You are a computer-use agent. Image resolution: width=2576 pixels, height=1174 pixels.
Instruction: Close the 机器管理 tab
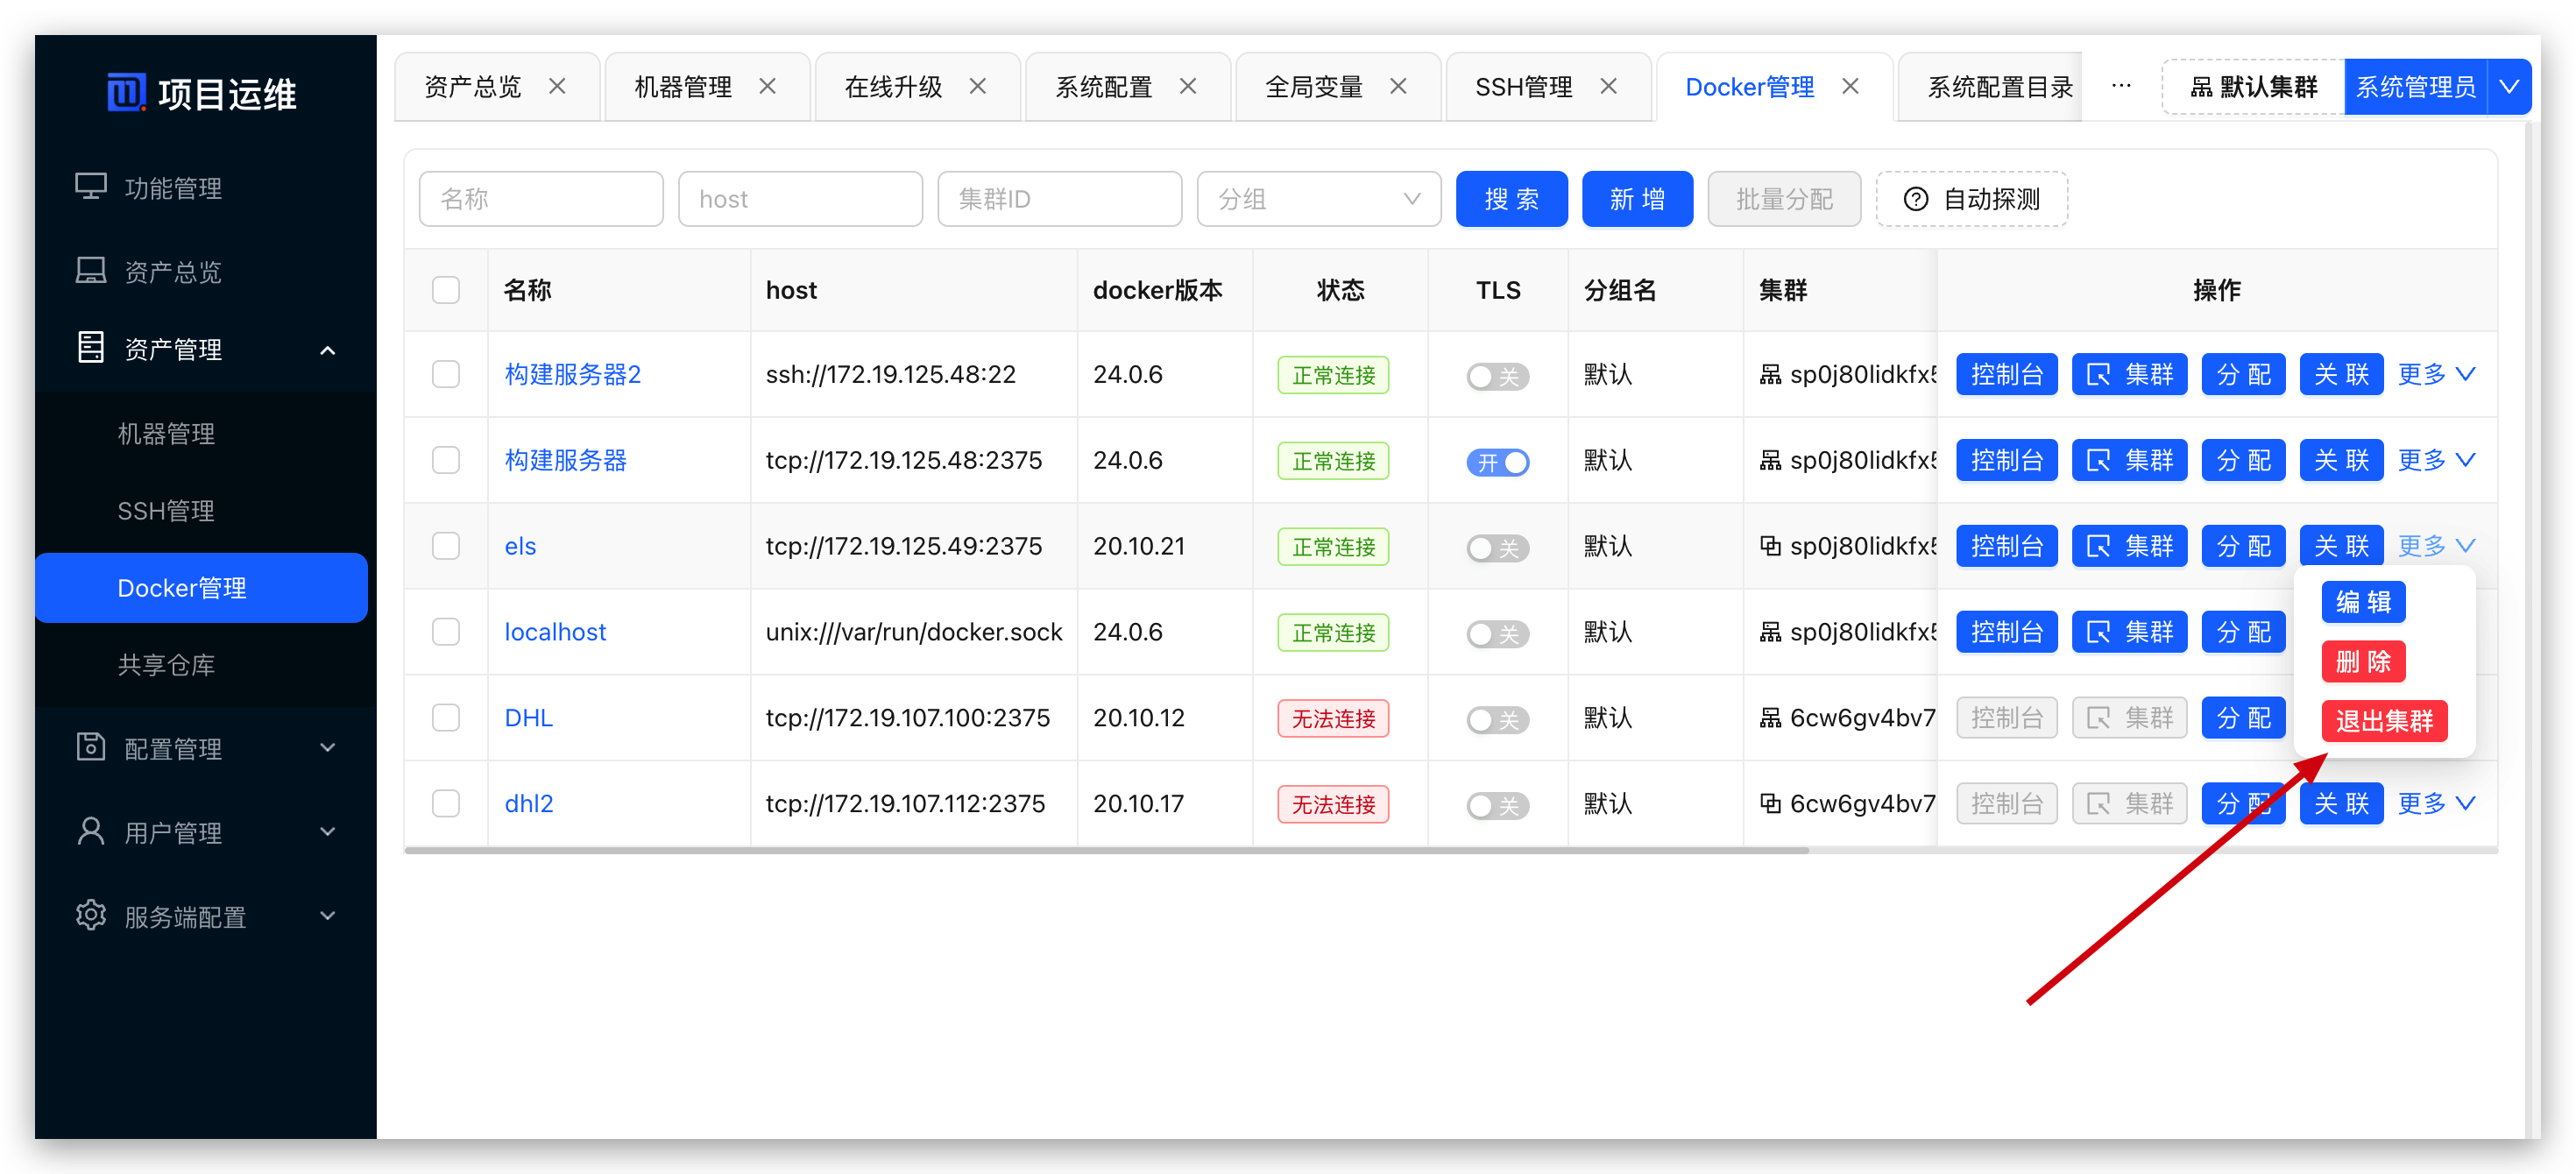pos(767,87)
